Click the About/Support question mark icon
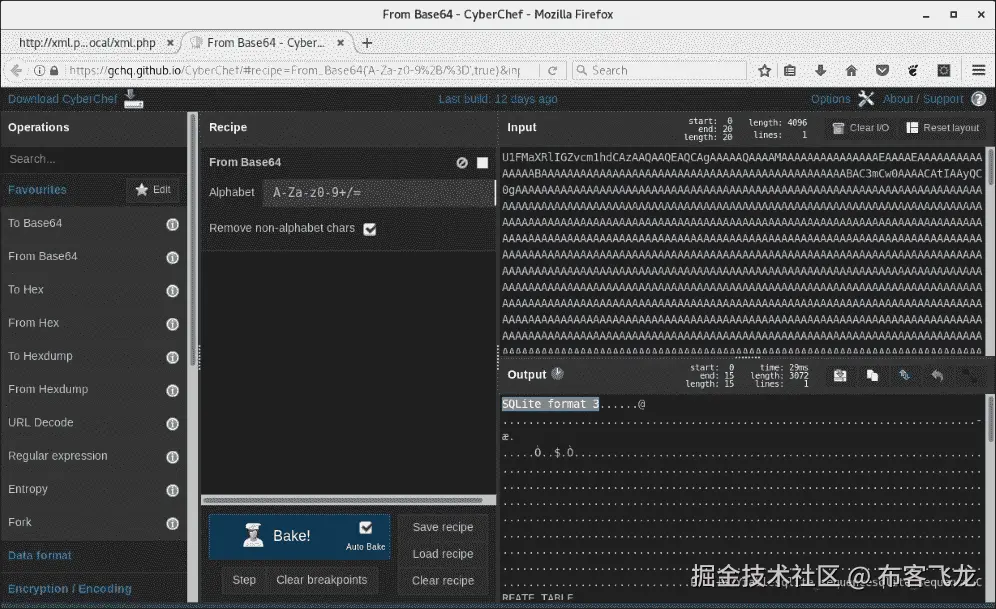 pos(979,99)
